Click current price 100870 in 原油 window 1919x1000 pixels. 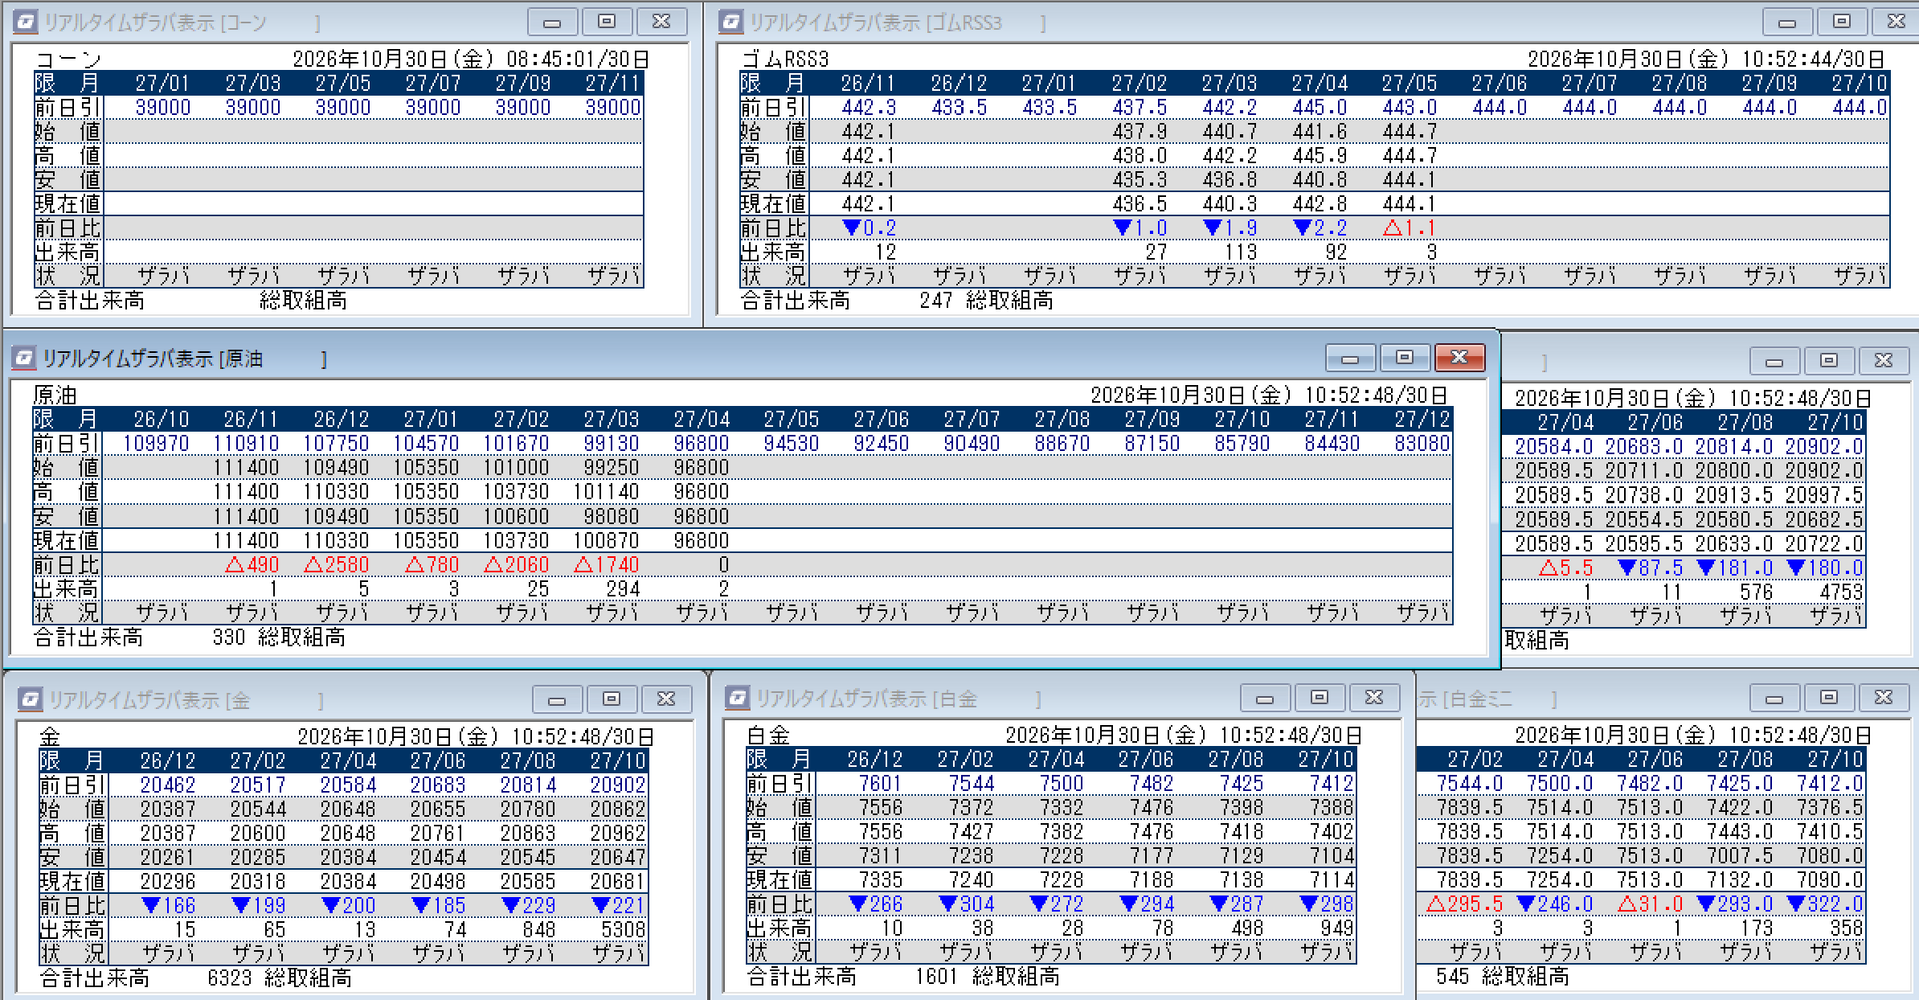[606, 541]
